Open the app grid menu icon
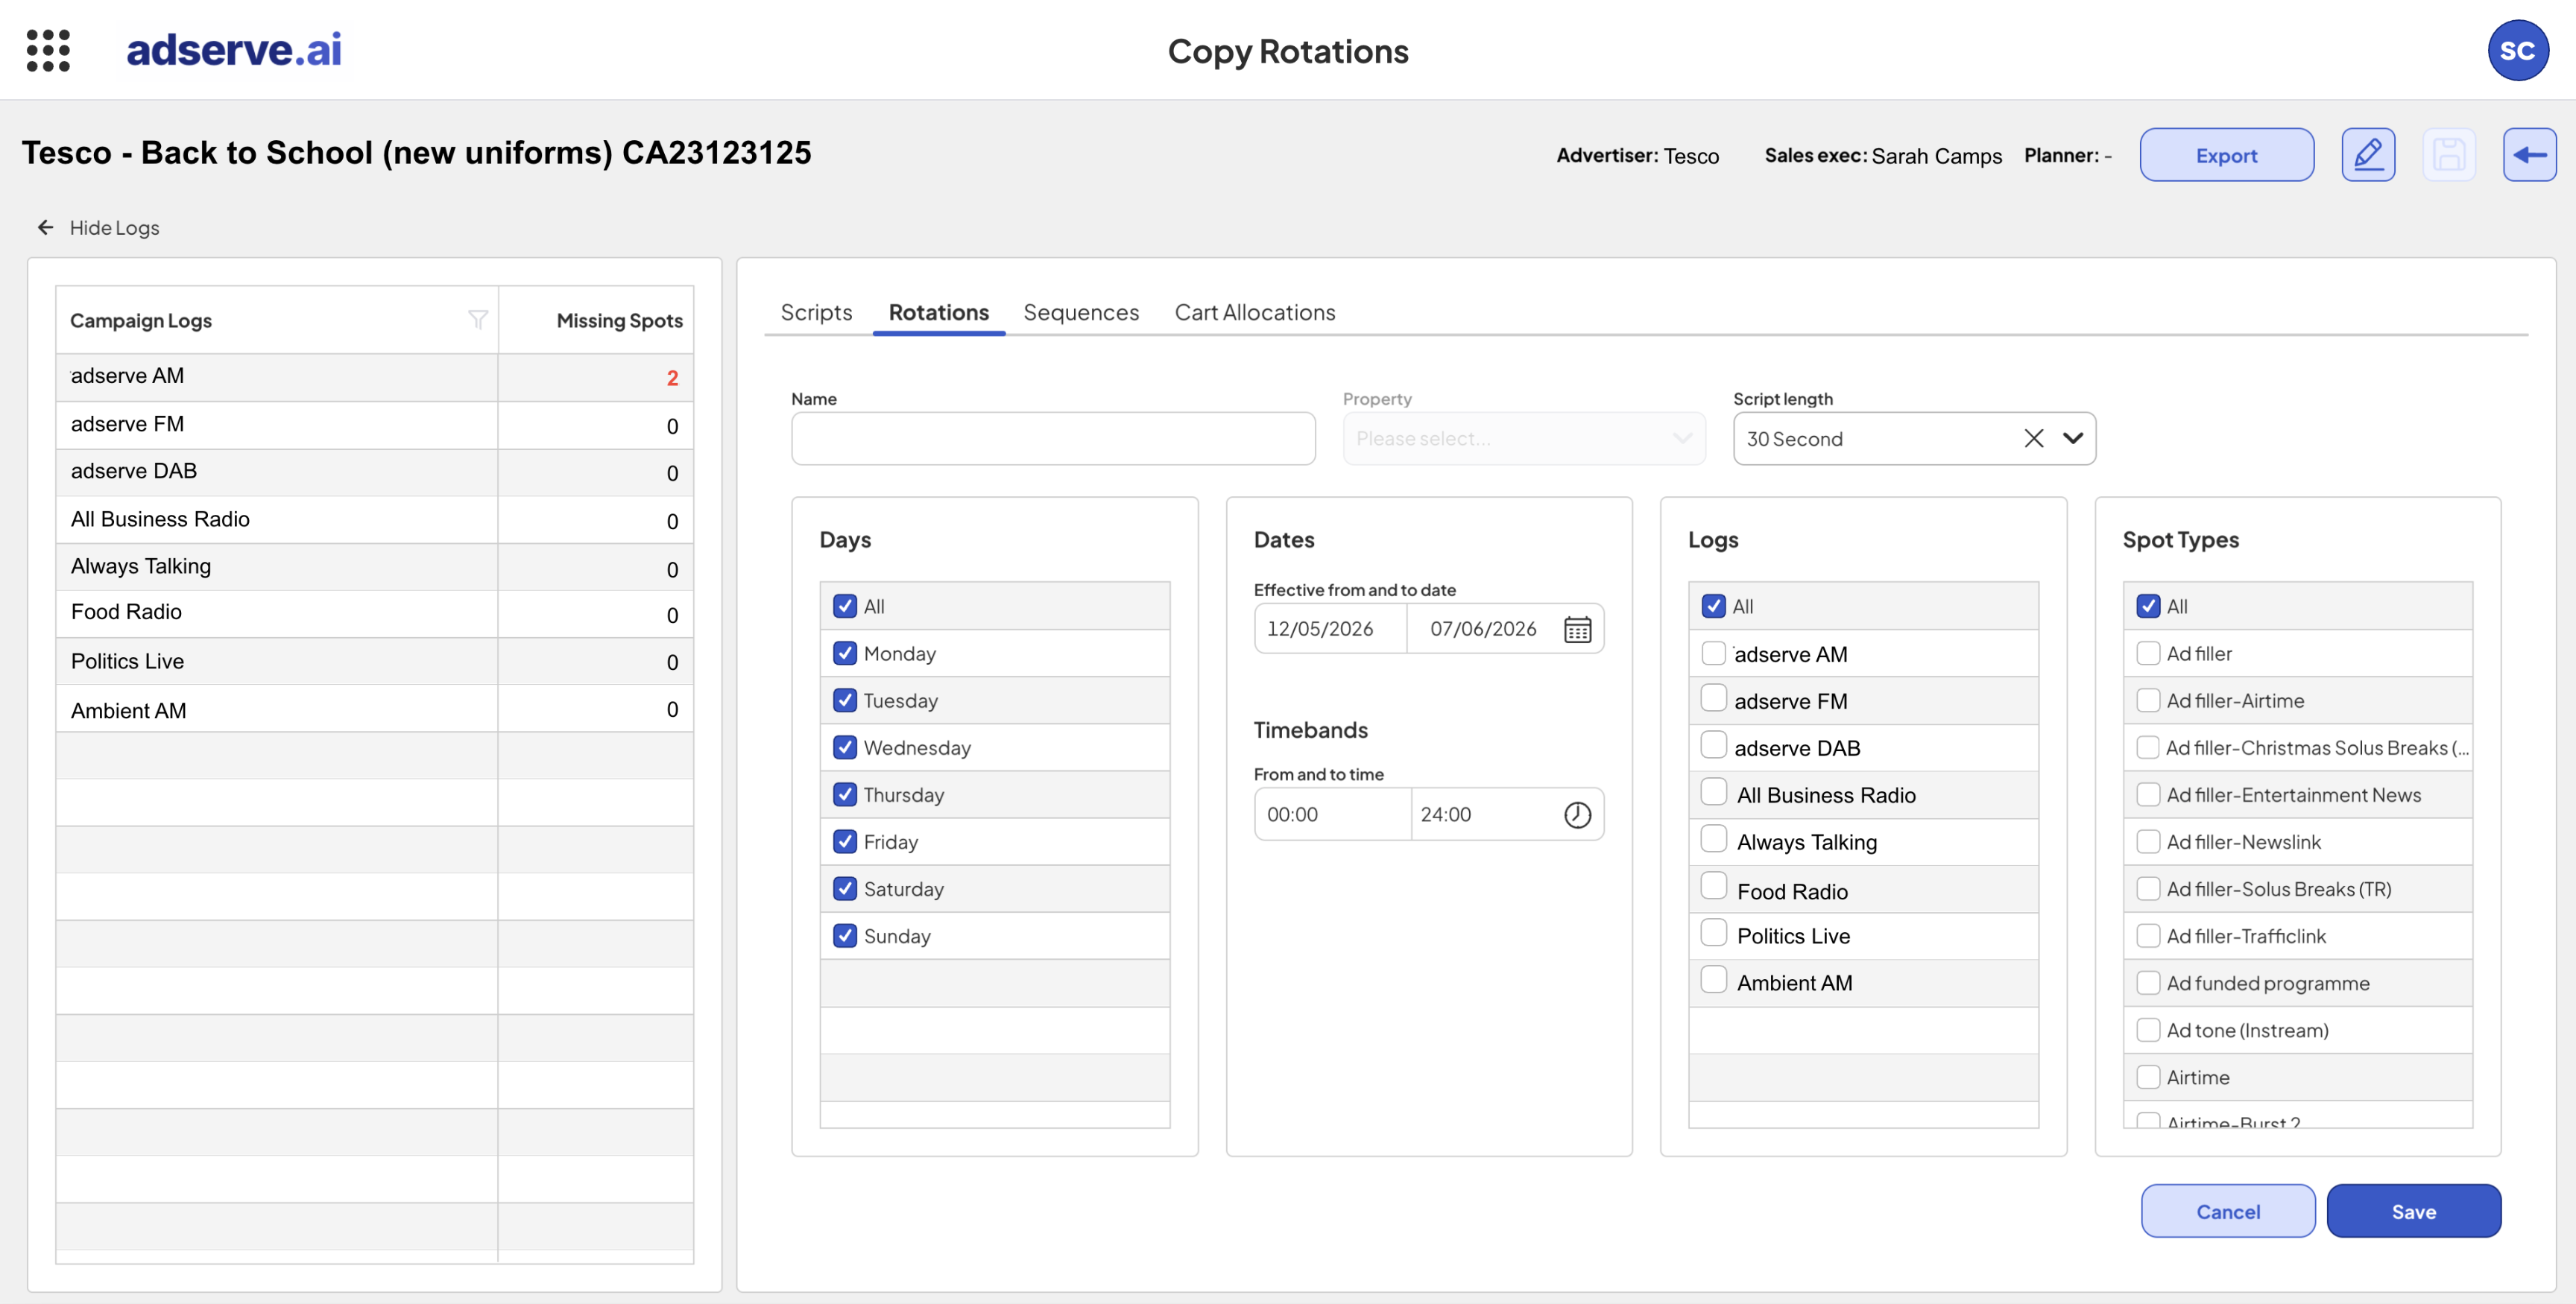 pyautogui.click(x=48, y=50)
